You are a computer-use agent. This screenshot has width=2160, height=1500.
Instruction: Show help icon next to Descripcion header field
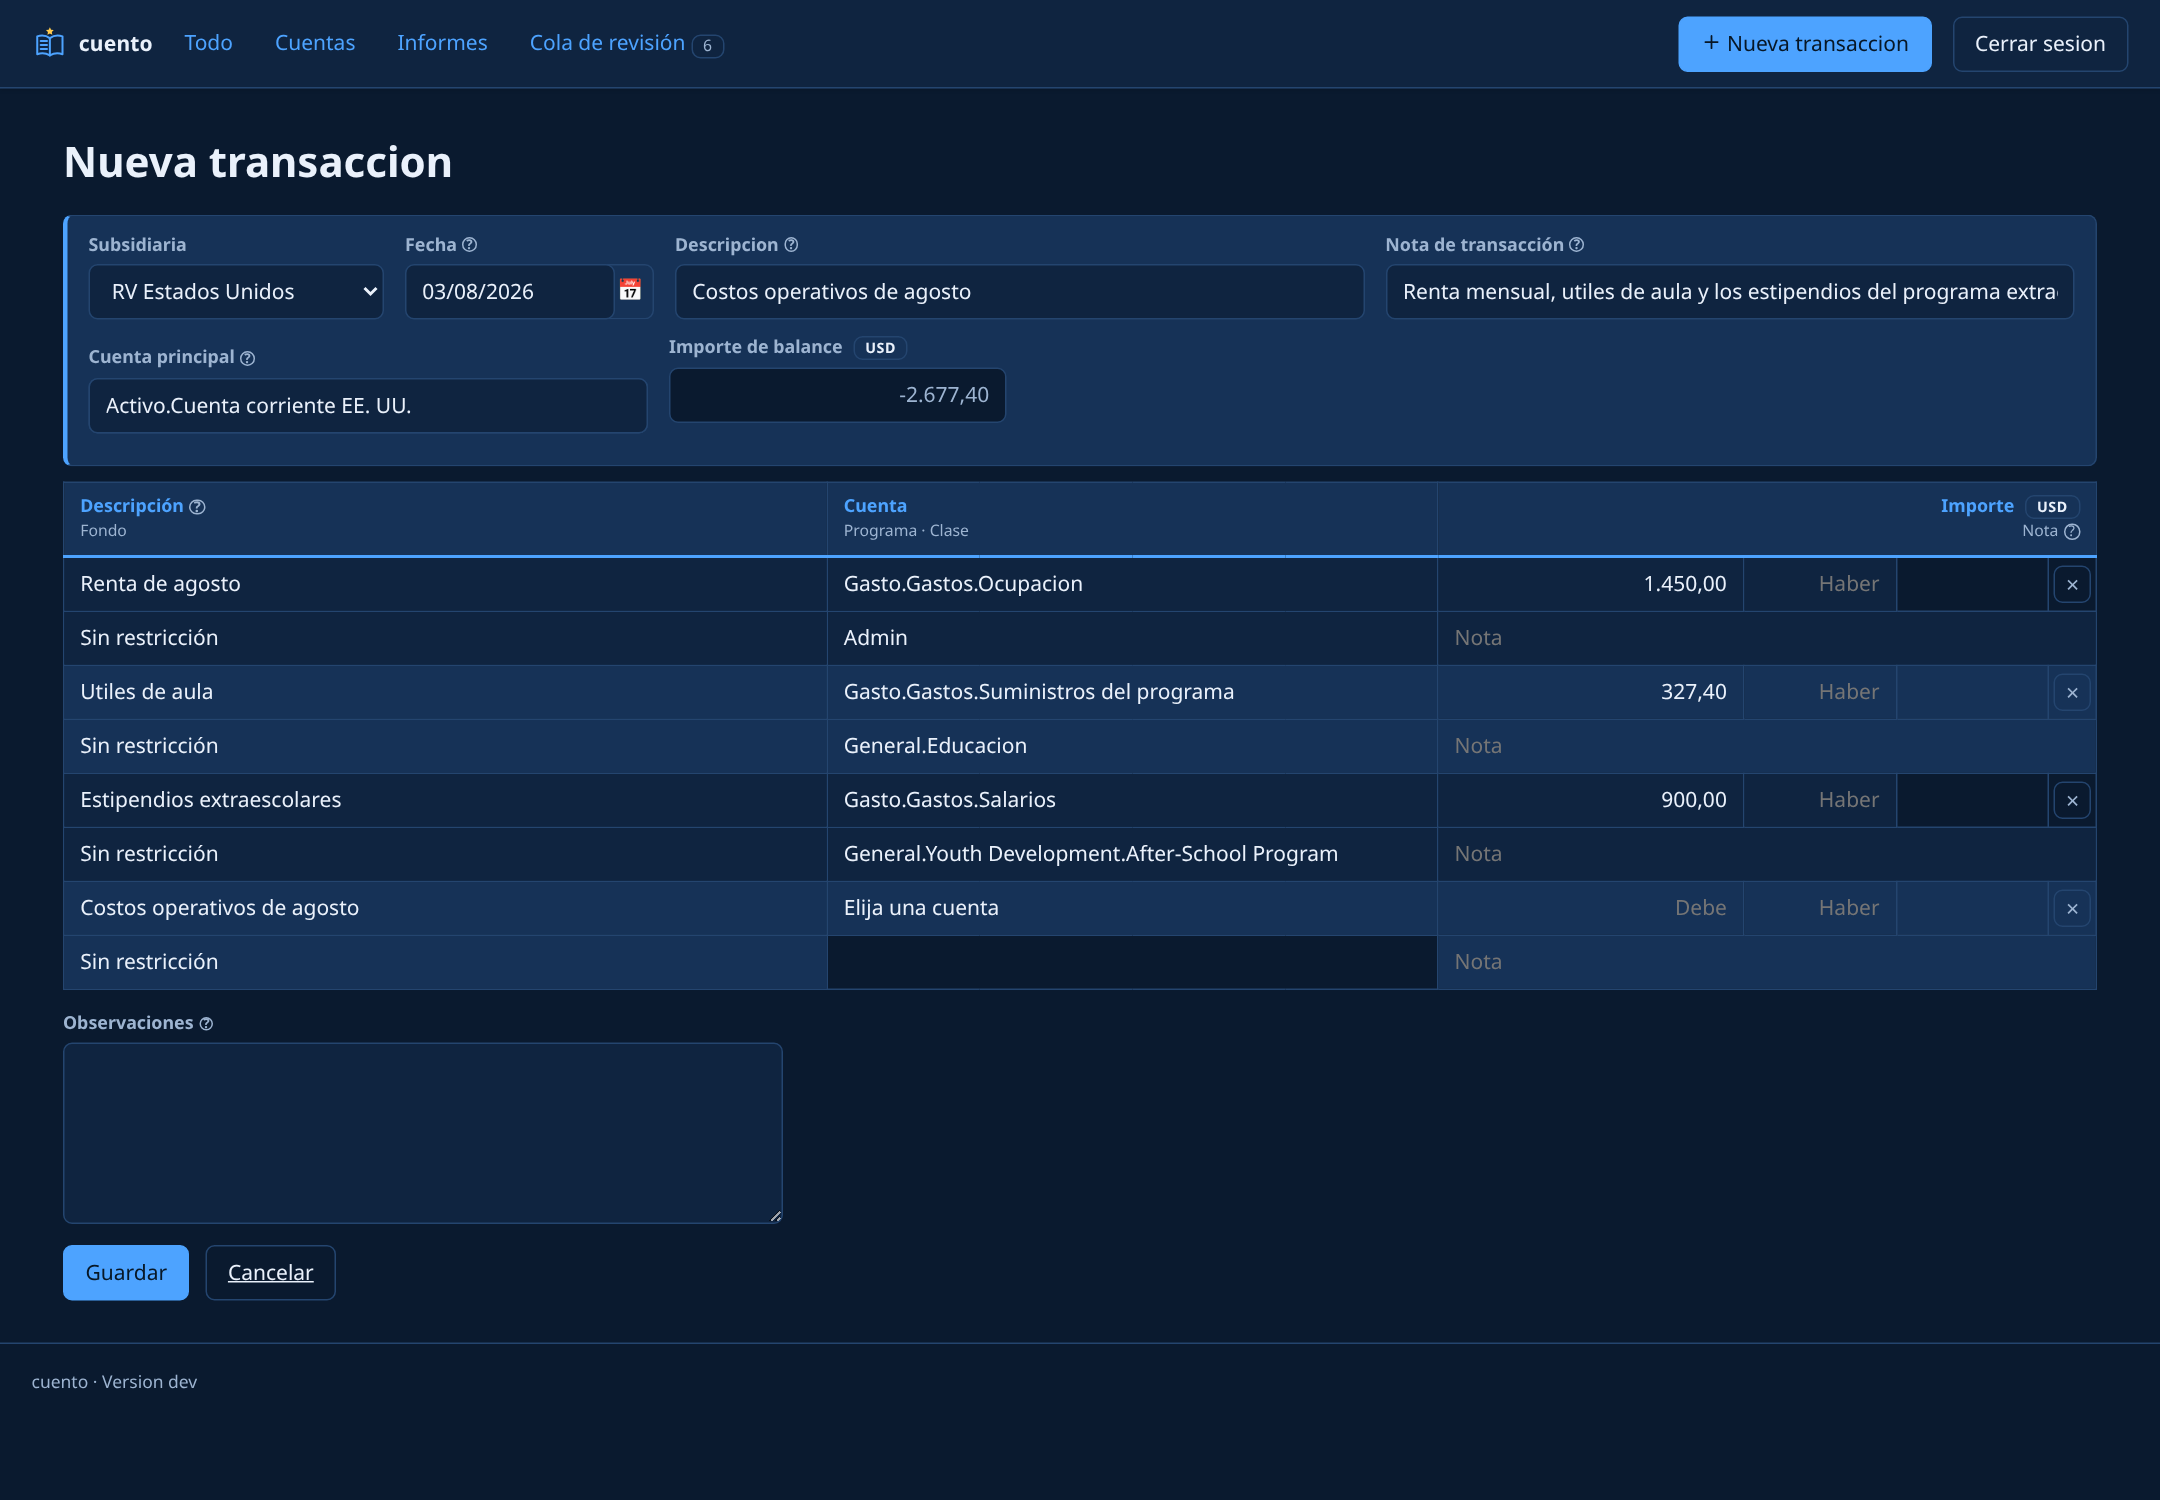[x=791, y=245]
